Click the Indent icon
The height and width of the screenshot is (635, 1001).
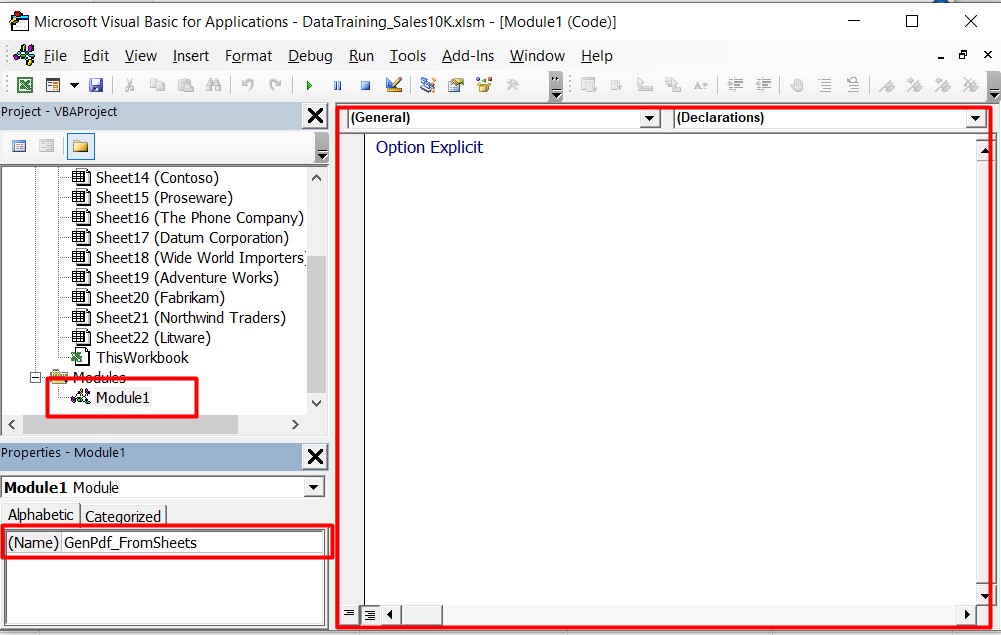(x=735, y=85)
